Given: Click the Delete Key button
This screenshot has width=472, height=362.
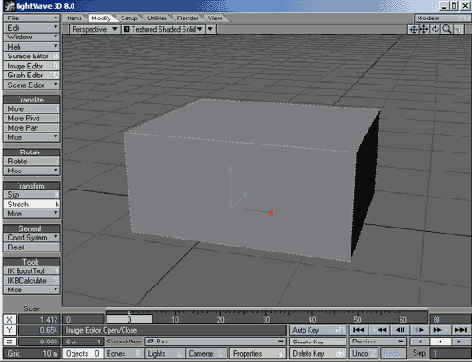Looking at the screenshot, I should click(x=318, y=353).
